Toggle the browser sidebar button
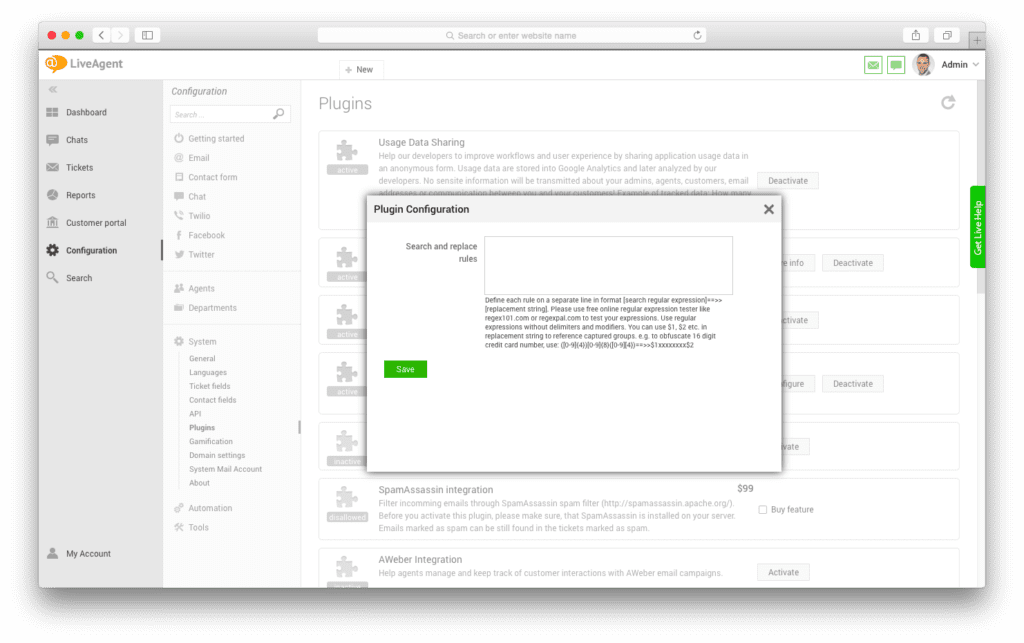The height and width of the screenshot is (643, 1024). point(148,35)
